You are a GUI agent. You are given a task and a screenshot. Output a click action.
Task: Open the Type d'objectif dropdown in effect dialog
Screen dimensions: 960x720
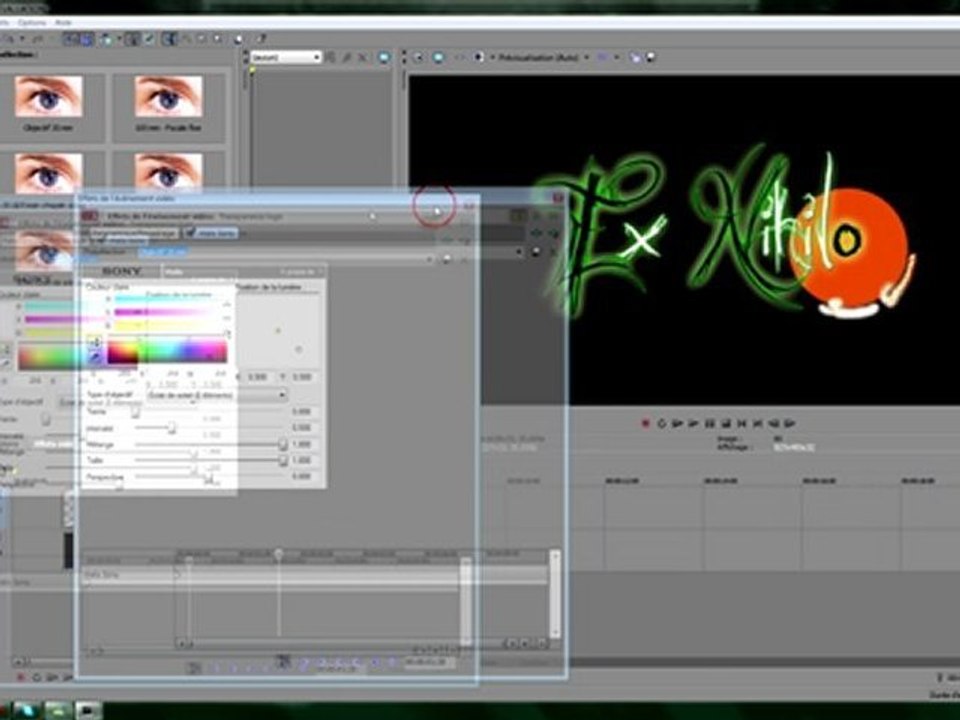pyautogui.click(x=217, y=396)
